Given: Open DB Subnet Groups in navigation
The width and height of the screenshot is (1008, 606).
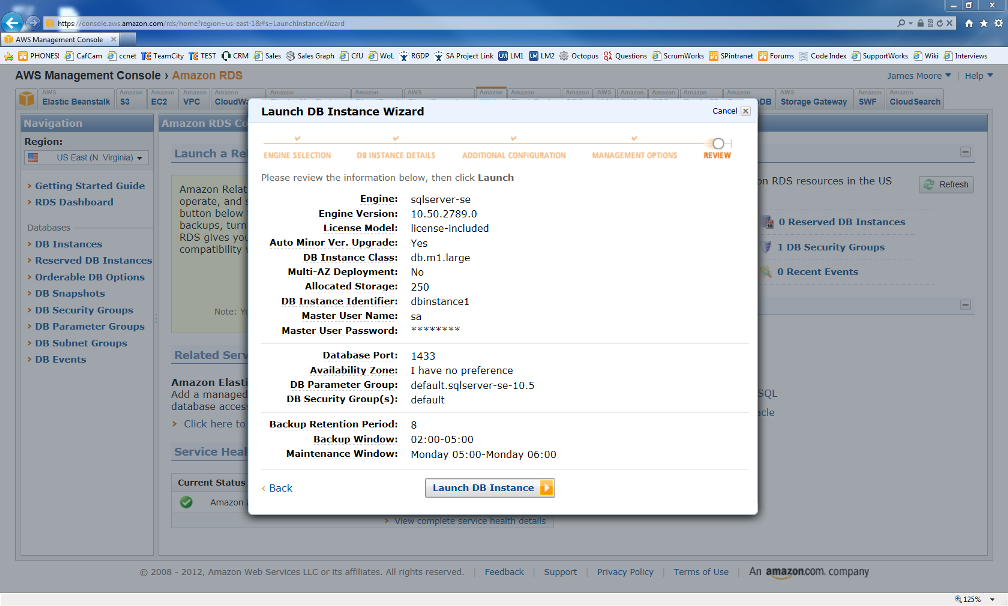Looking at the screenshot, I should pyautogui.click(x=81, y=343).
